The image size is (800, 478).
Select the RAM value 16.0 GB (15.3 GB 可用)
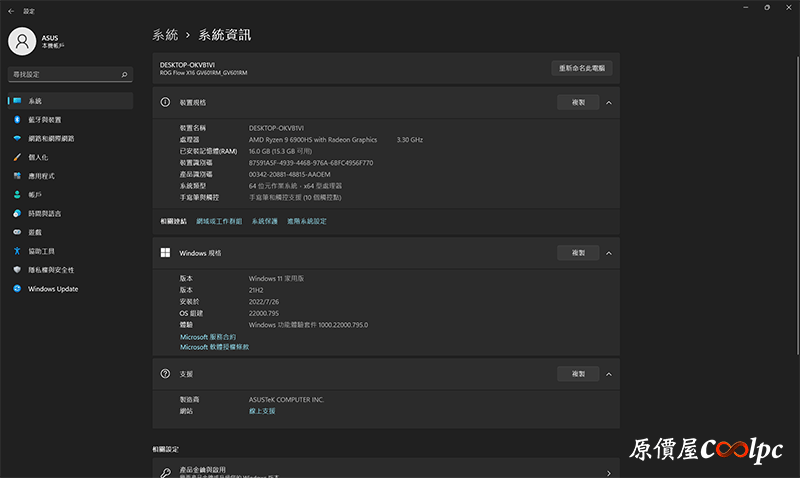[x=280, y=152]
